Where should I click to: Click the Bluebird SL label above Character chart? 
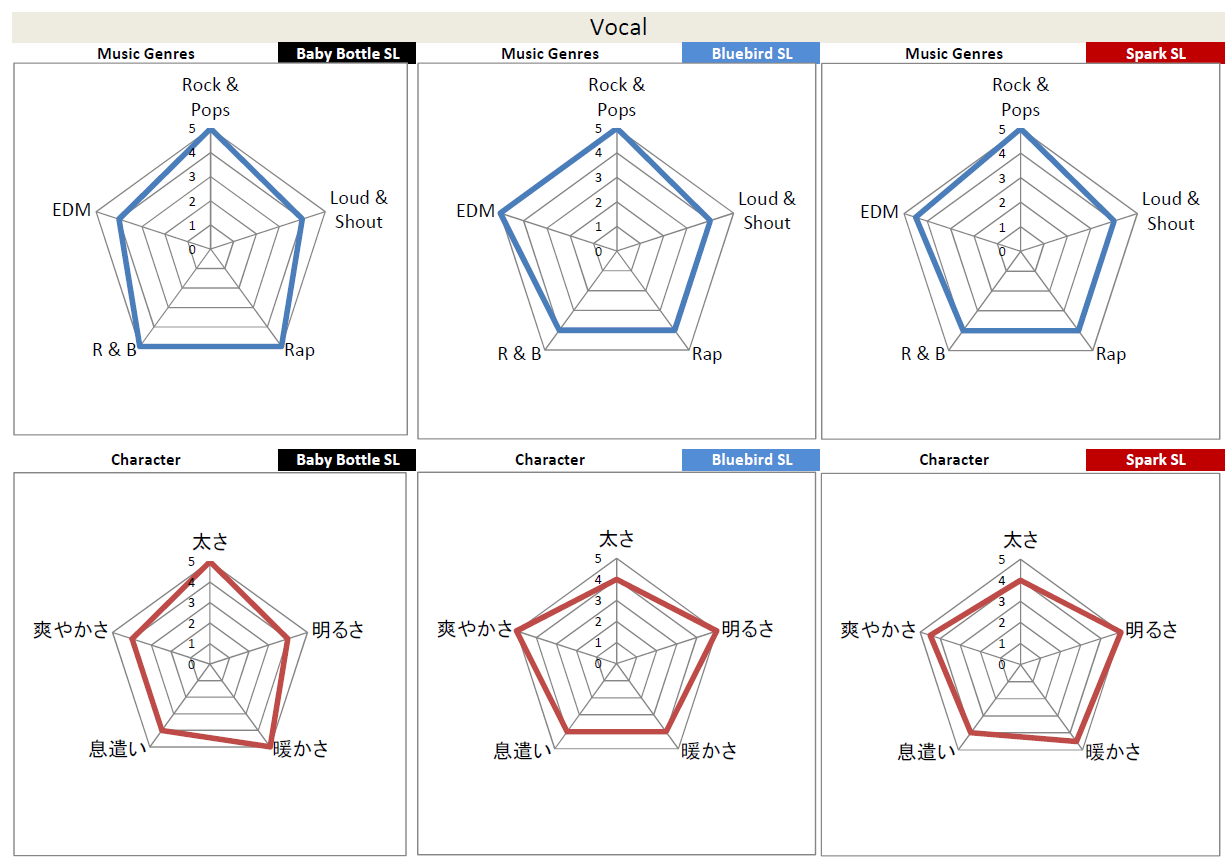pos(751,460)
